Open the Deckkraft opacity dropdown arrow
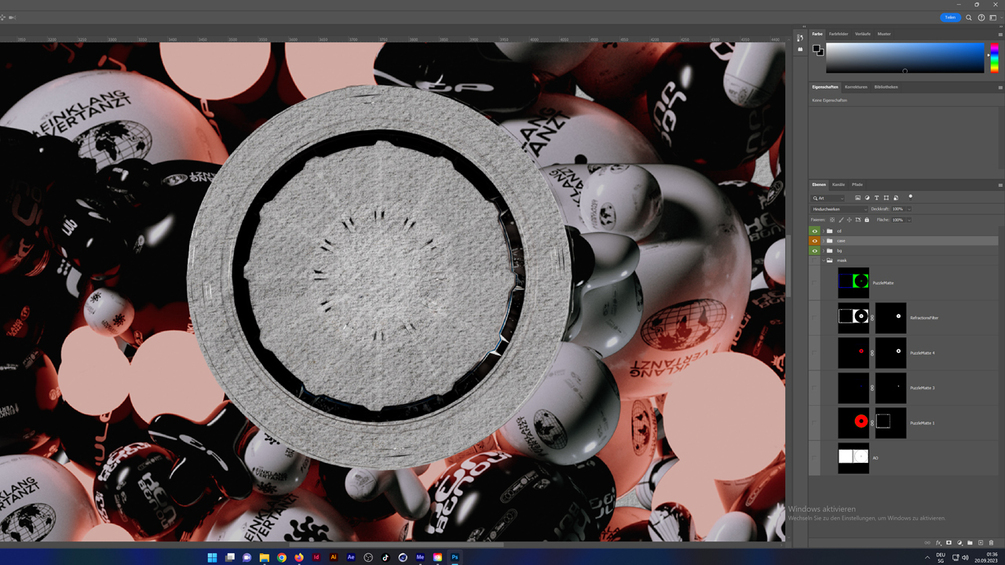The image size is (1005, 565). click(x=908, y=209)
